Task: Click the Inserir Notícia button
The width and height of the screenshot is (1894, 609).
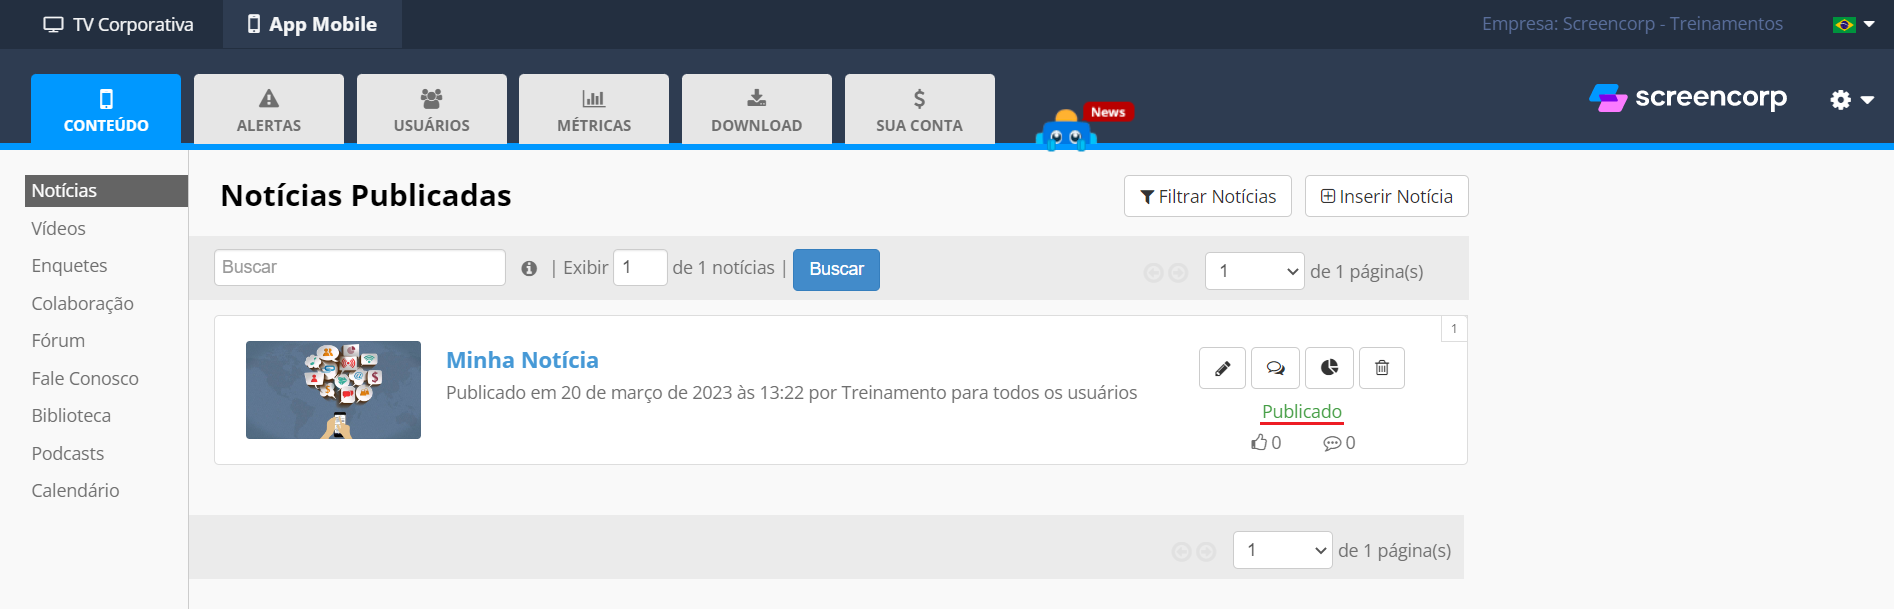Action: [1386, 196]
